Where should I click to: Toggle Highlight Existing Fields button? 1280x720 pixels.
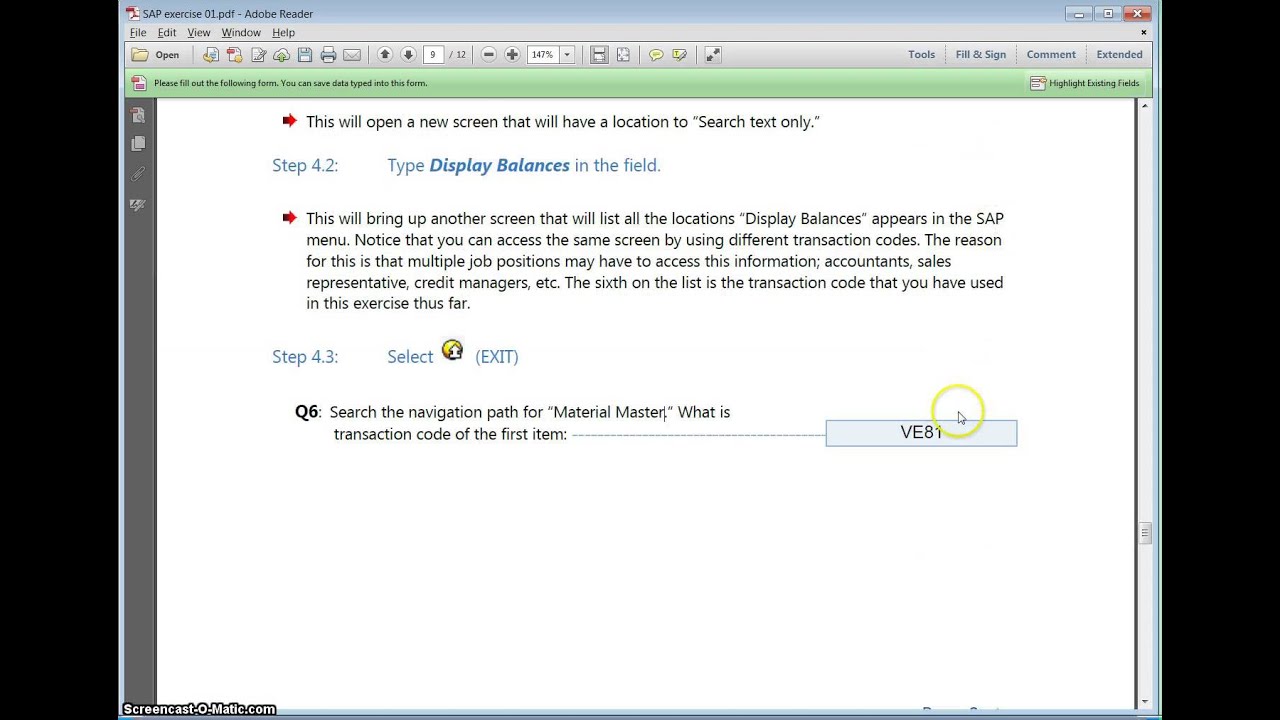pyautogui.click(x=1085, y=83)
